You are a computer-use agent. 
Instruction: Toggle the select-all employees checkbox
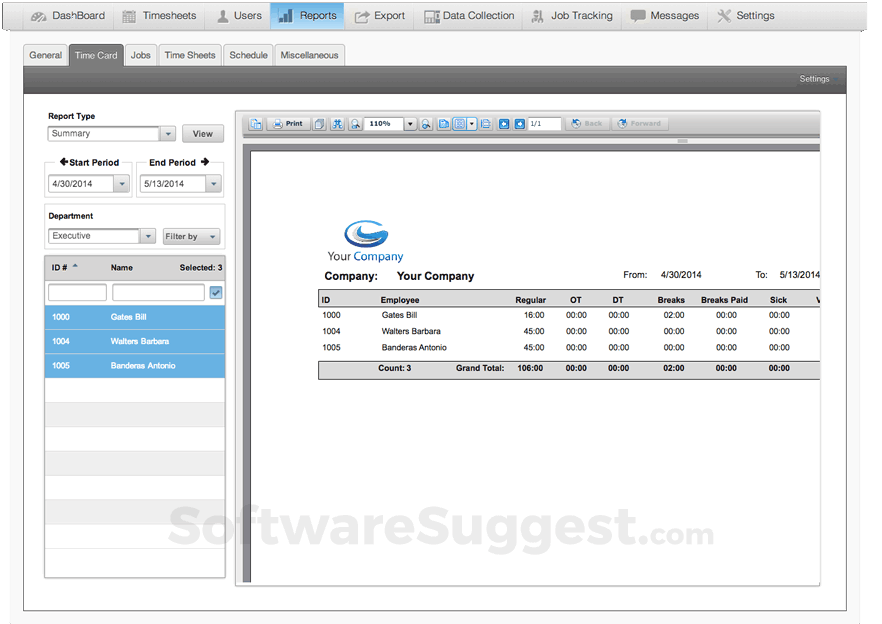217,292
